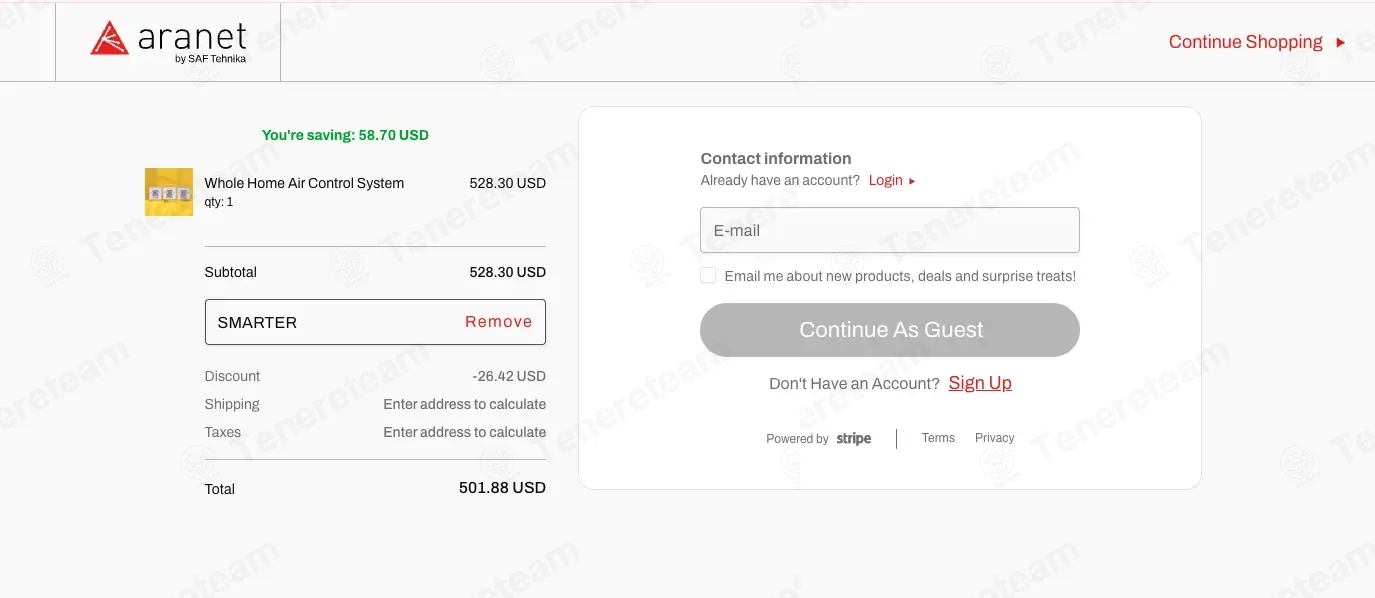Open the Sign Up link

pyautogui.click(x=980, y=383)
